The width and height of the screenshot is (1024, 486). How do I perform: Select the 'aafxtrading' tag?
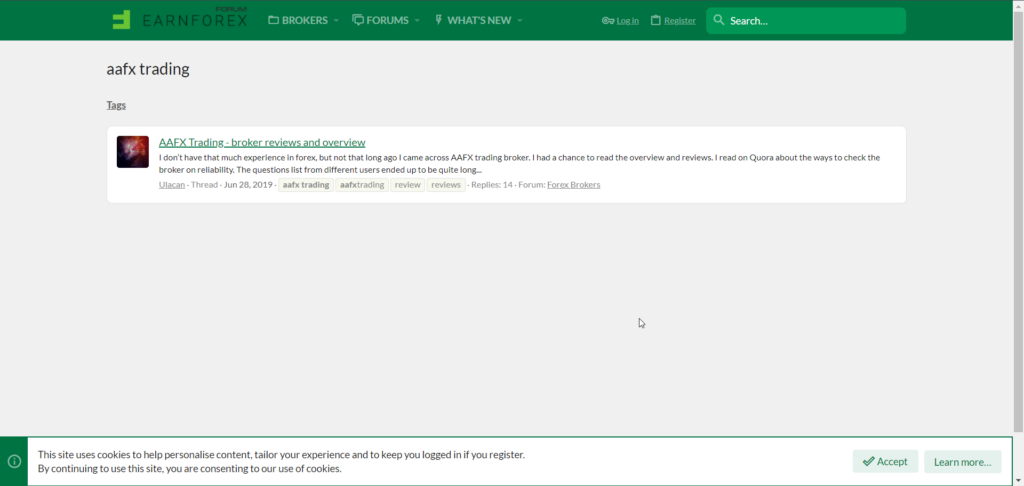(x=362, y=185)
